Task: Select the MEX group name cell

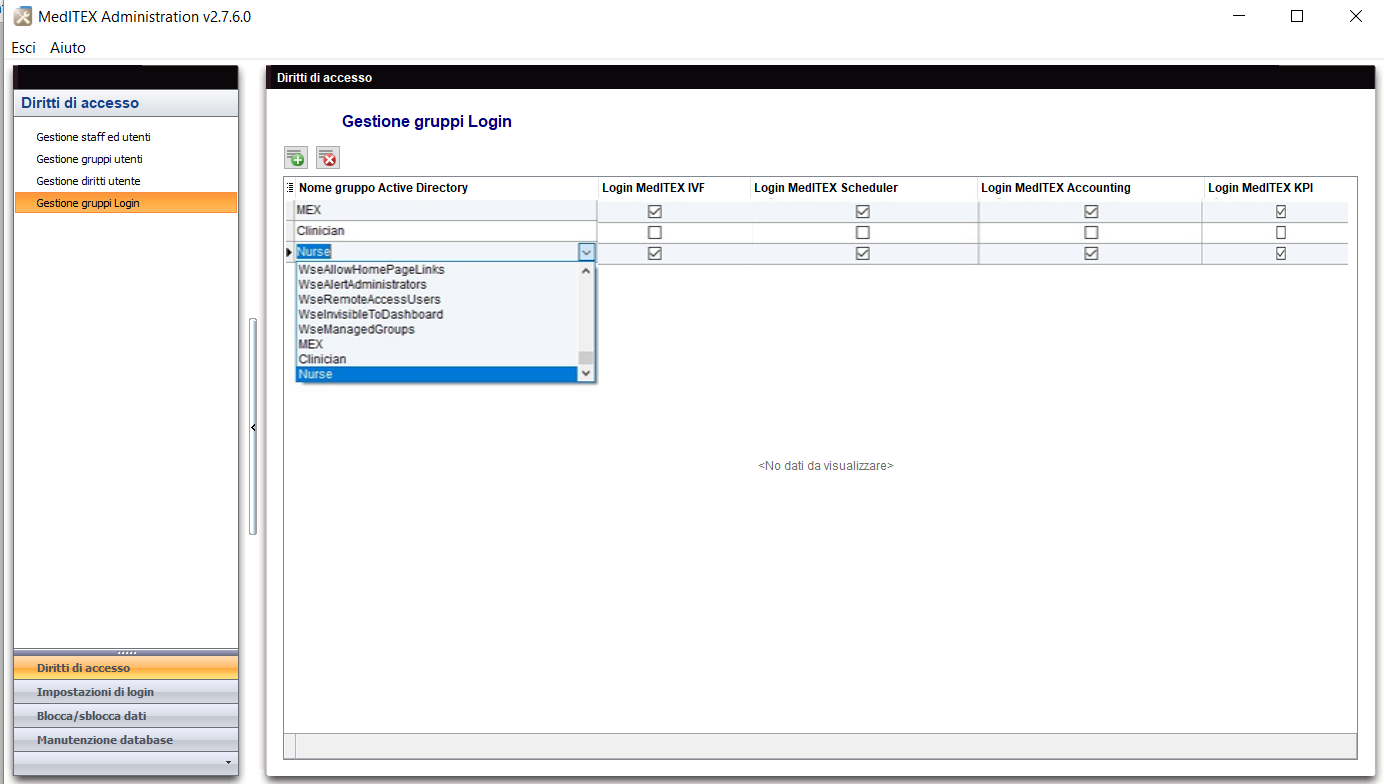Action: point(446,210)
